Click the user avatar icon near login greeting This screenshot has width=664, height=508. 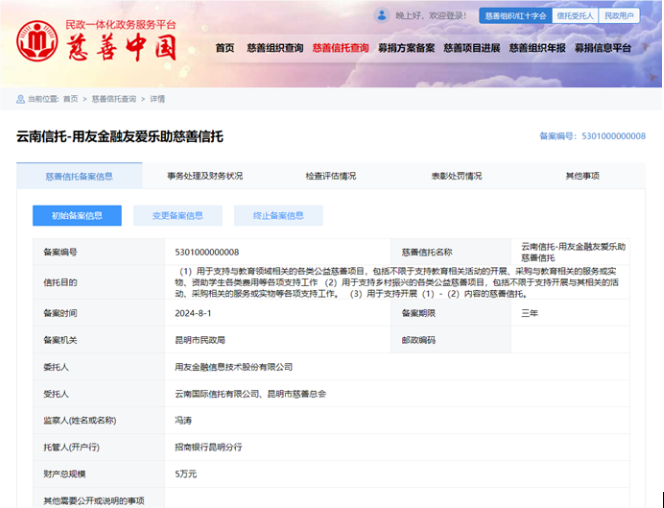pyautogui.click(x=382, y=16)
